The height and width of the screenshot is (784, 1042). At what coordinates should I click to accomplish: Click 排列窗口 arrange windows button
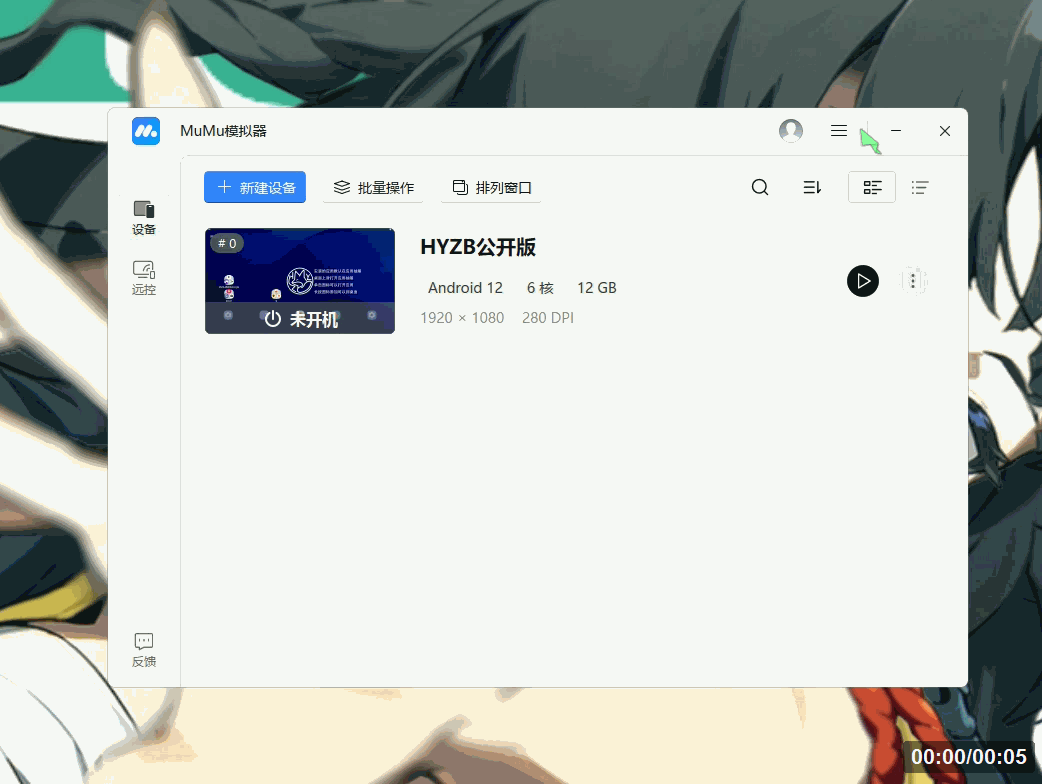492,187
